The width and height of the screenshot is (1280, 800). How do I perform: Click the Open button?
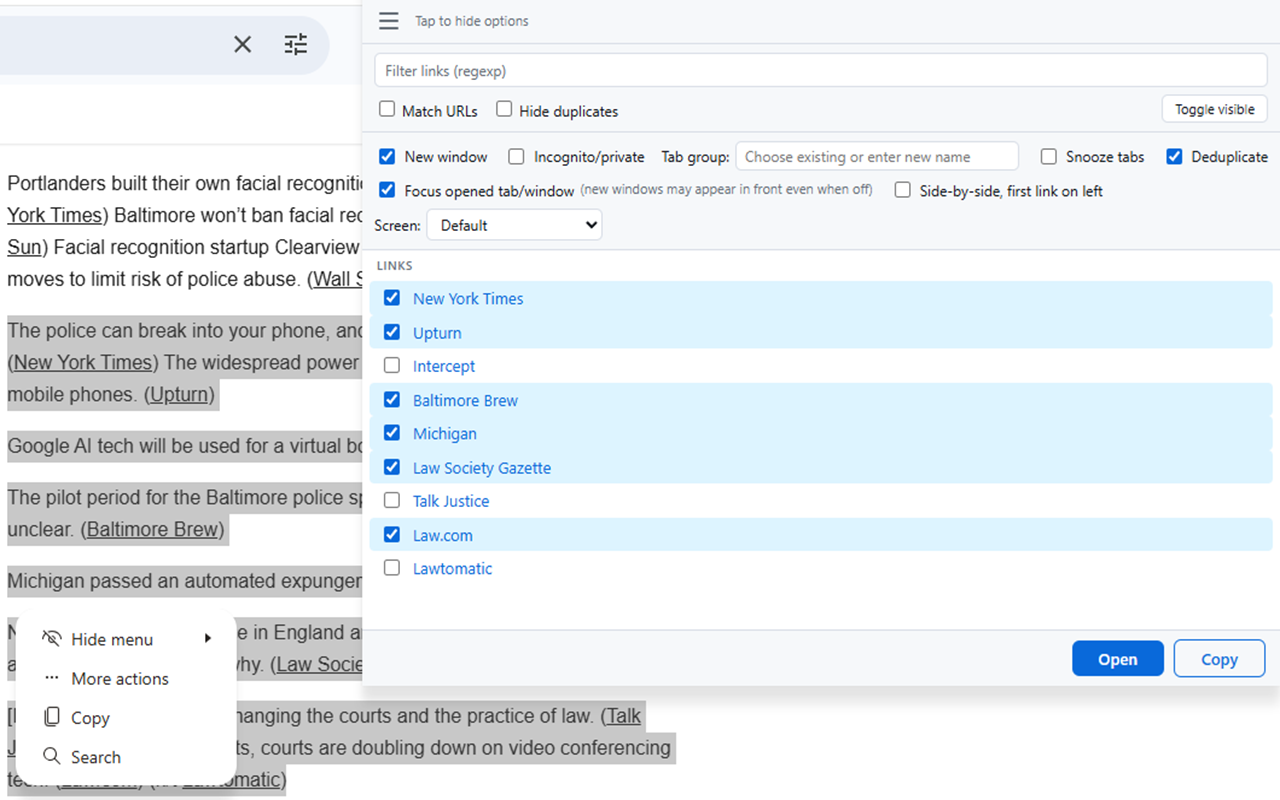[1118, 659]
